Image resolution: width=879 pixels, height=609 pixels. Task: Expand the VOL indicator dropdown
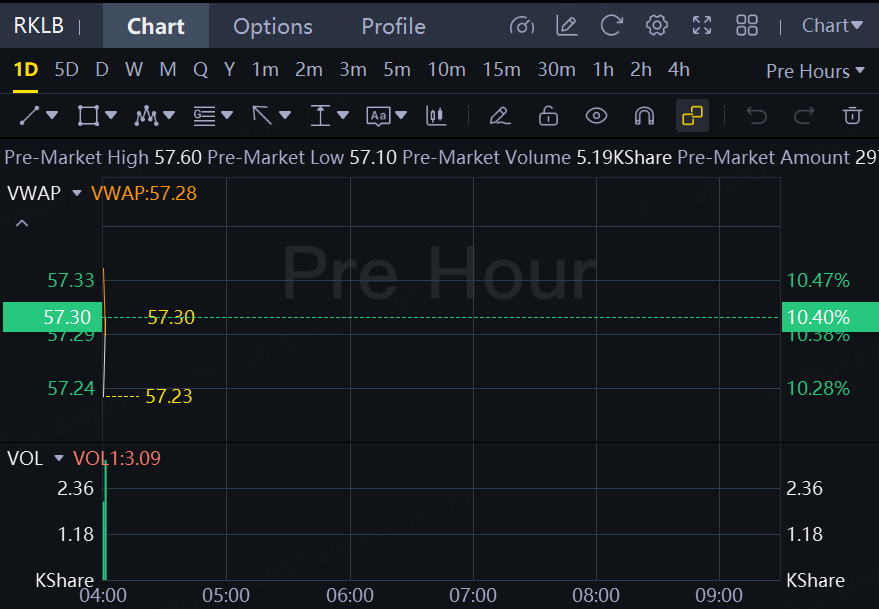(x=59, y=458)
